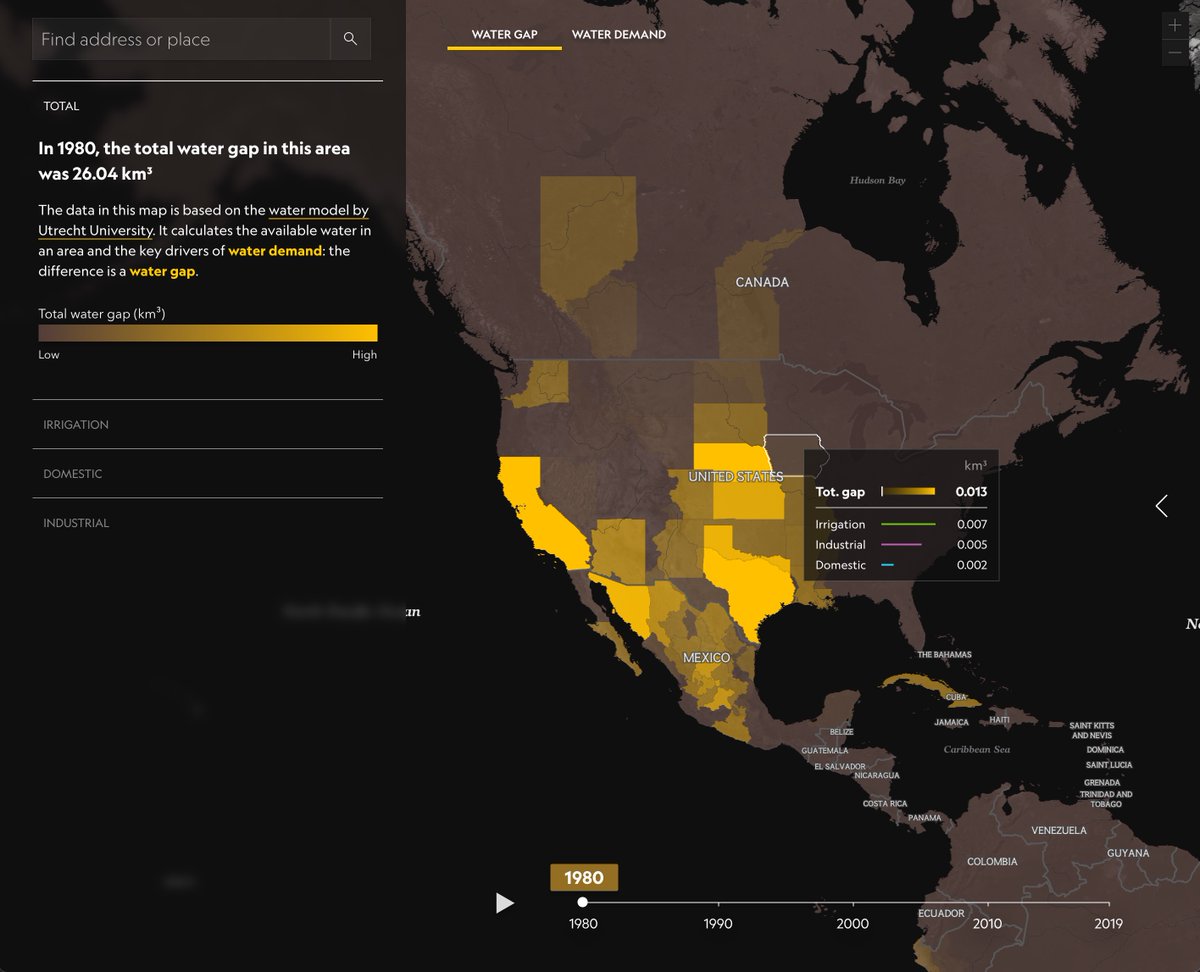Expand the IRRIGATION section

[x=76, y=424]
